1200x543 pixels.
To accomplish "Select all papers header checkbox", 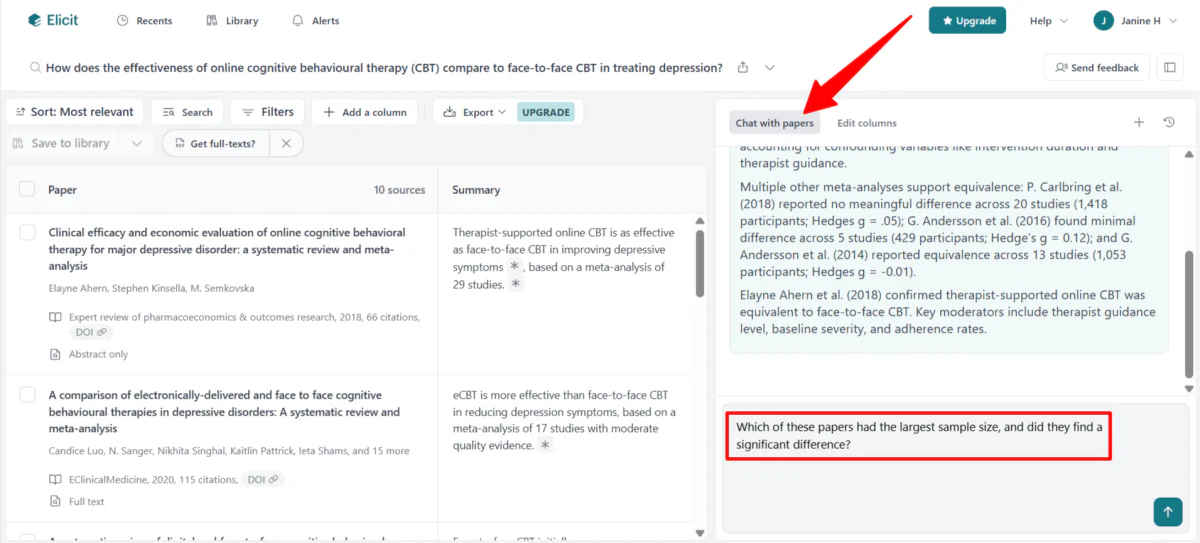I will coord(27,189).
